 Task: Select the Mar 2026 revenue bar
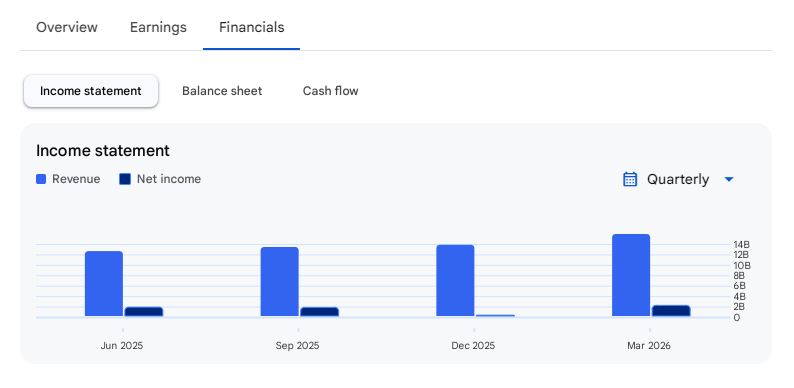pyautogui.click(x=631, y=275)
